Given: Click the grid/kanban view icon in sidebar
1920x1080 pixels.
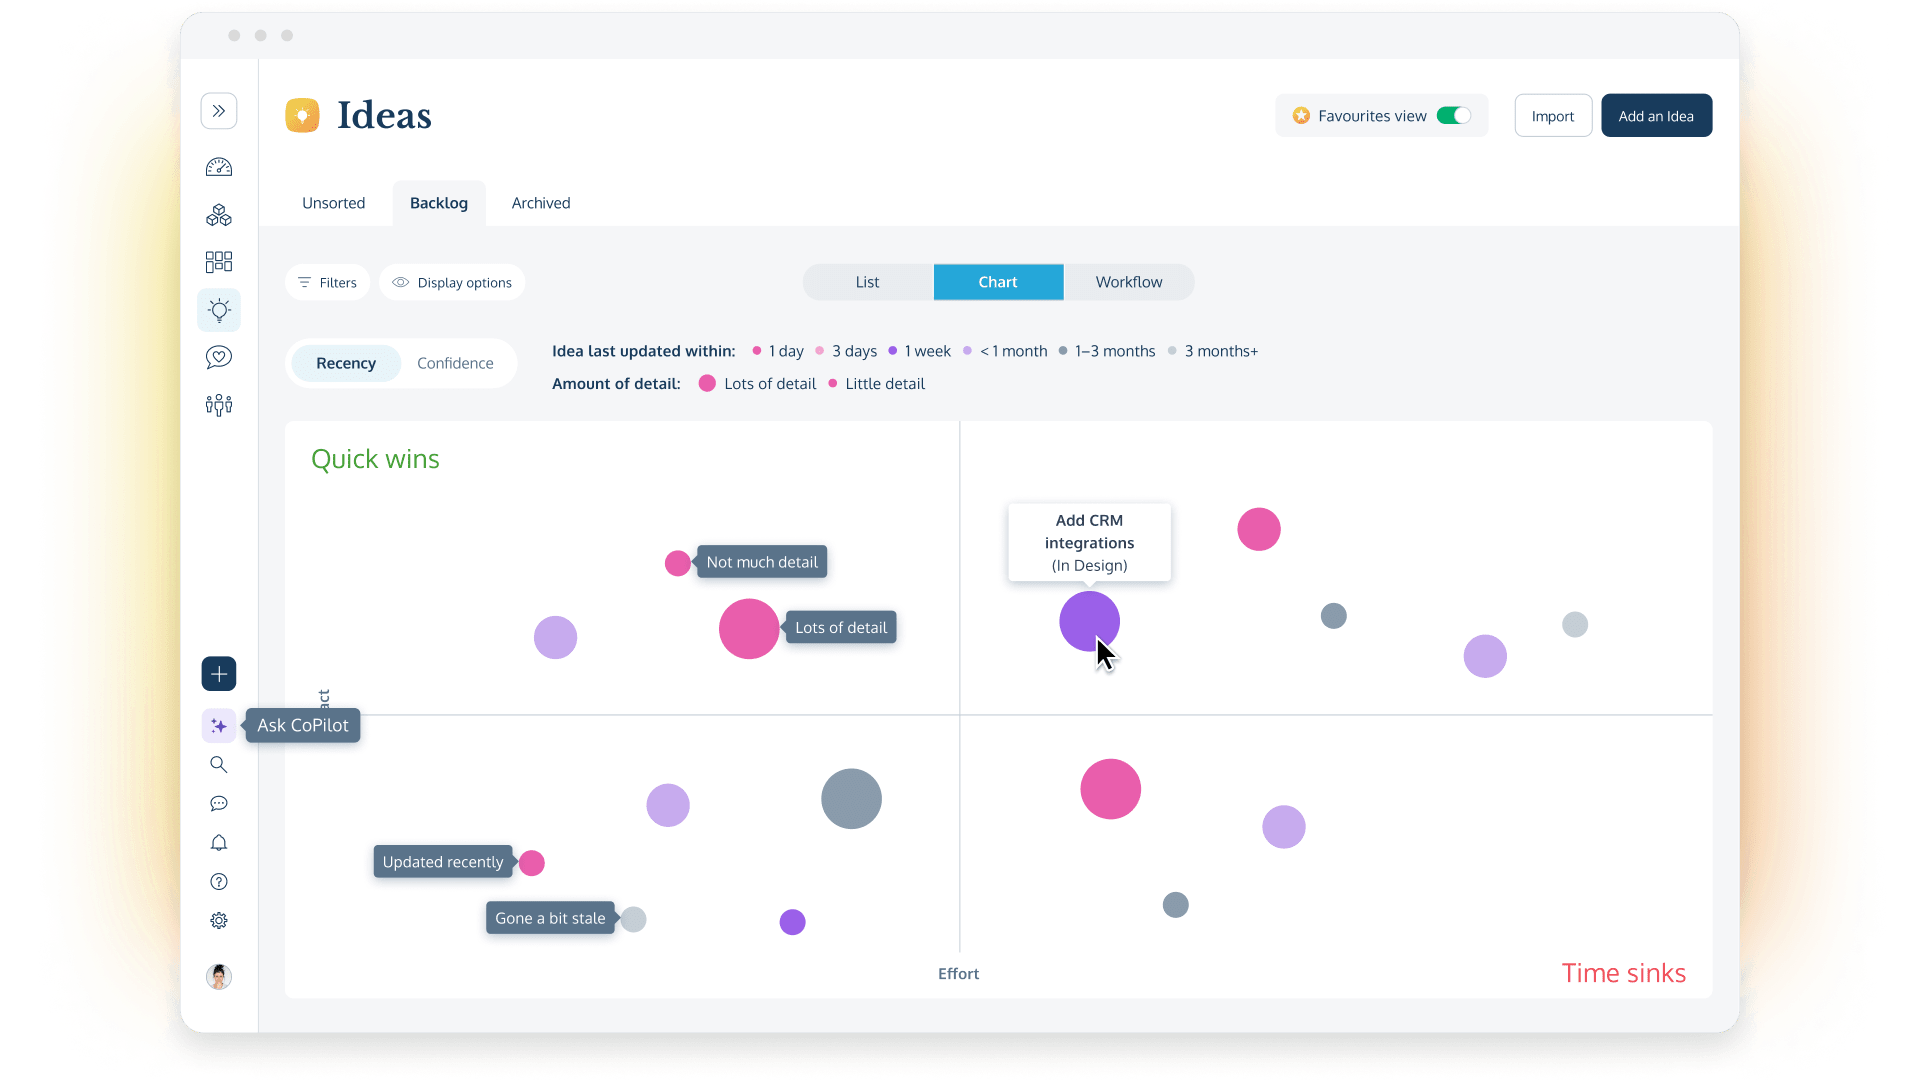Looking at the screenshot, I should tap(219, 260).
